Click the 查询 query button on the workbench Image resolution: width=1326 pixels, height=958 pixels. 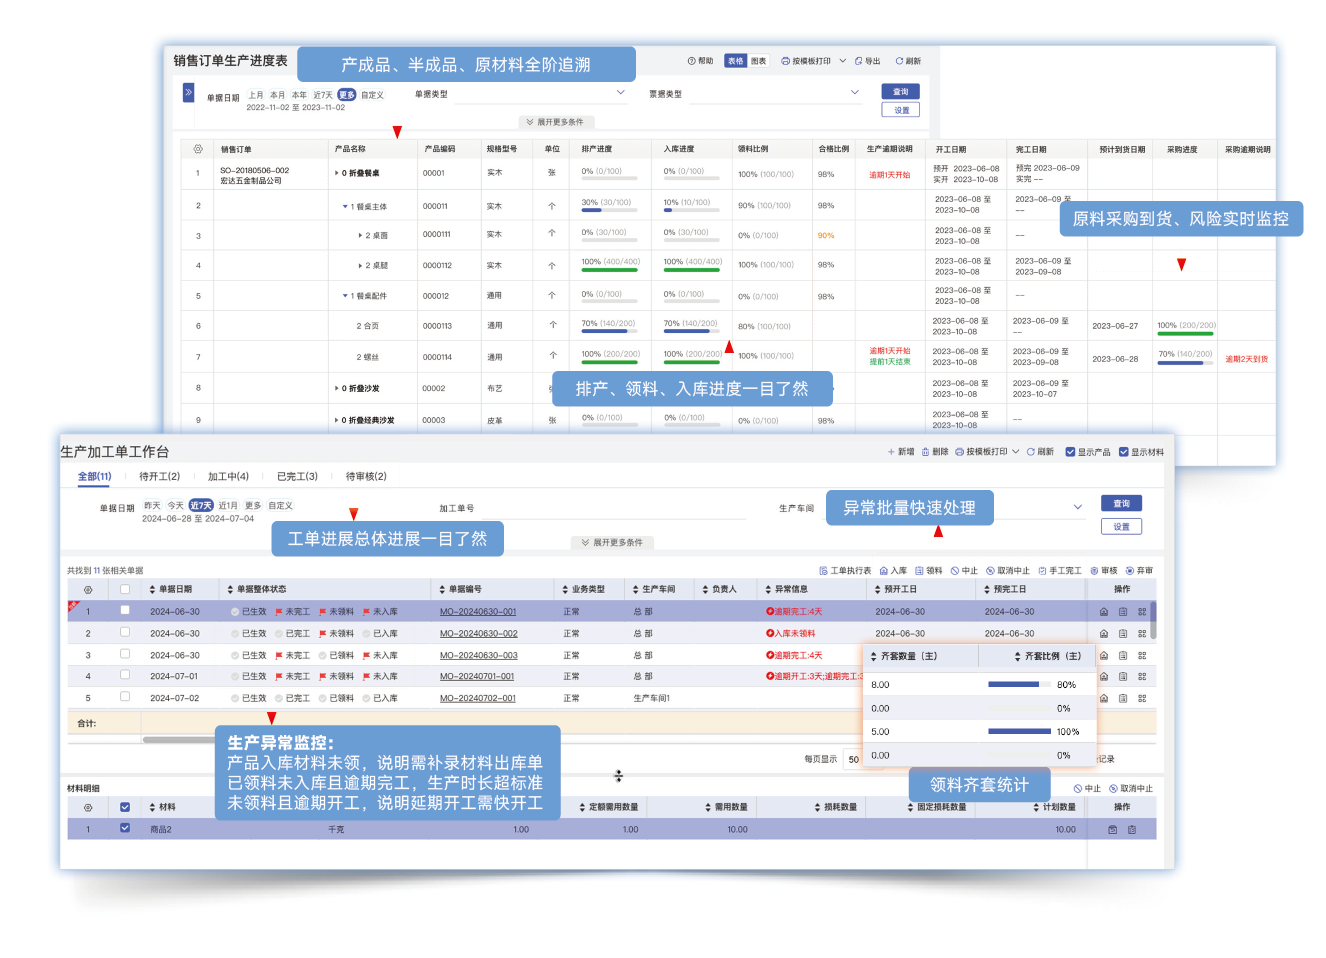click(1121, 503)
